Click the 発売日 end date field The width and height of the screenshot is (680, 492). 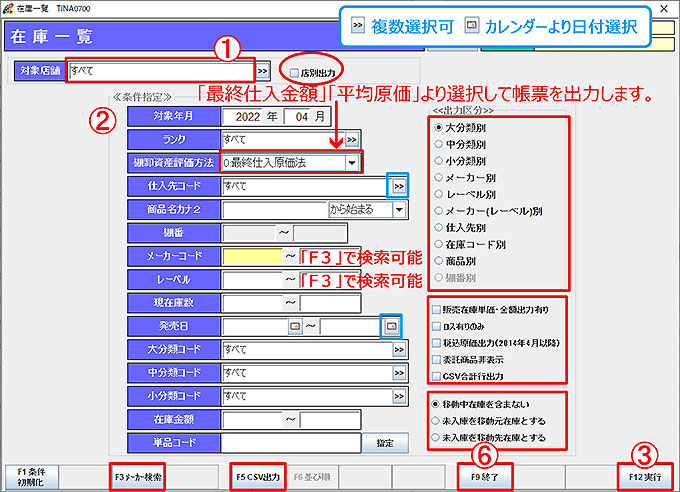click(x=352, y=326)
